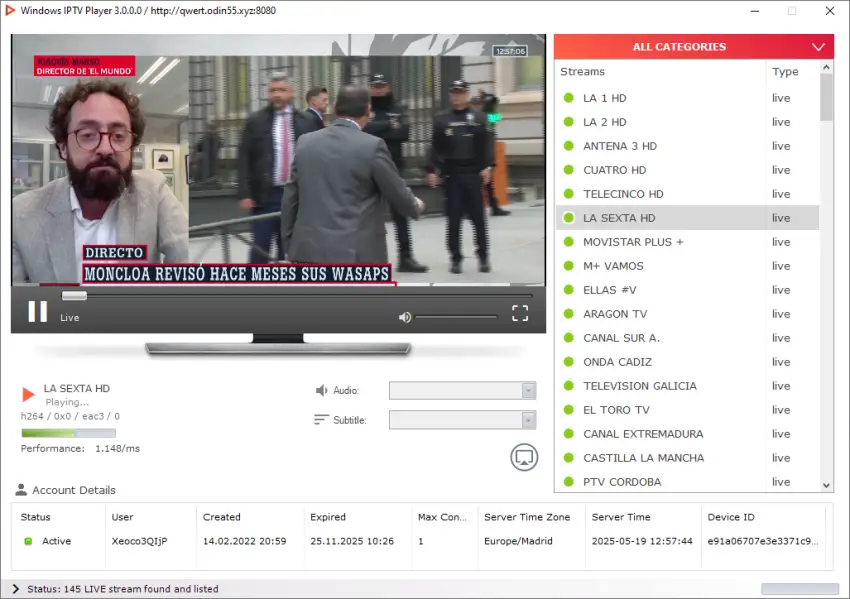This screenshot has width=850, height=599.
Task: Adjust the player volume slider
Action: point(456,317)
